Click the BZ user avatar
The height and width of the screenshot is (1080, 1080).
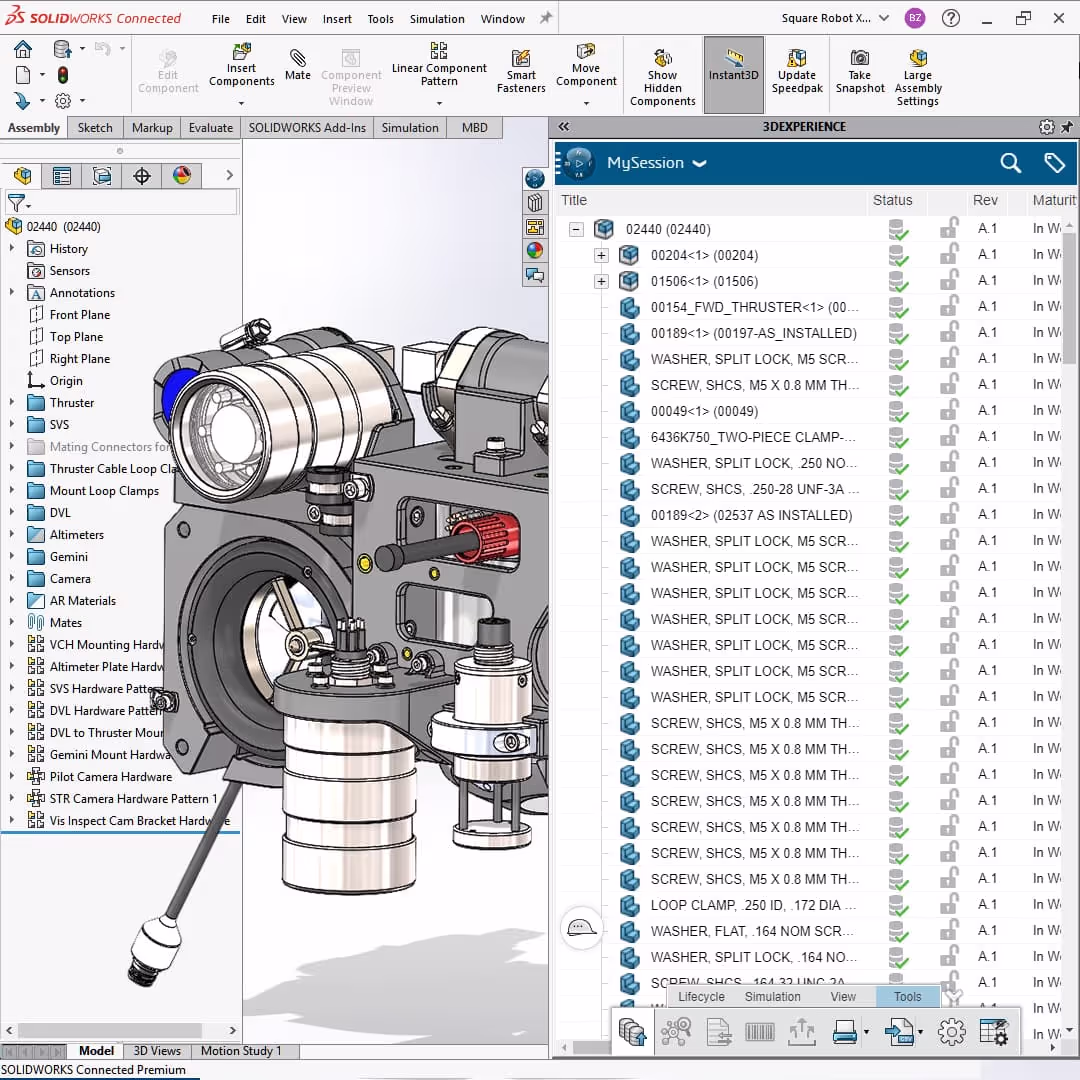click(915, 18)
